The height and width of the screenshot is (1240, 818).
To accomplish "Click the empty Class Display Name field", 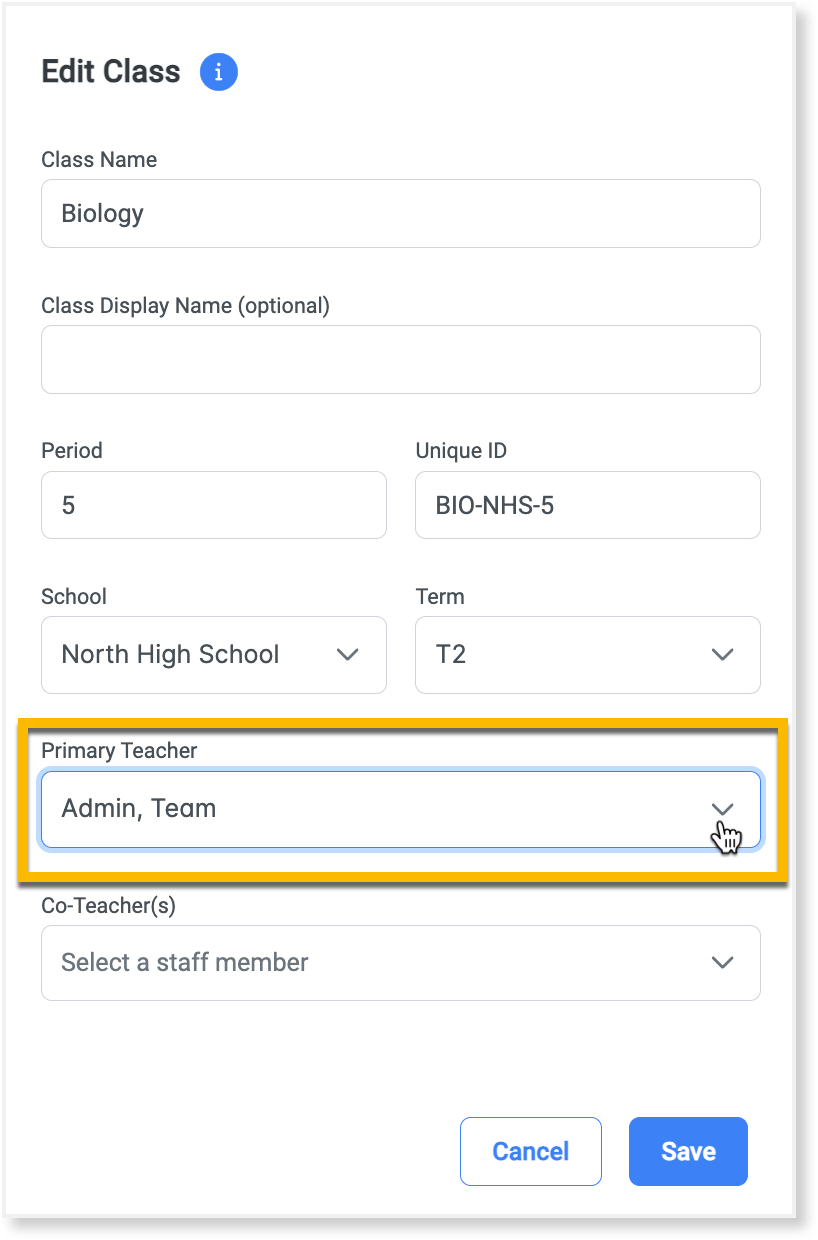I will point(400,359).
